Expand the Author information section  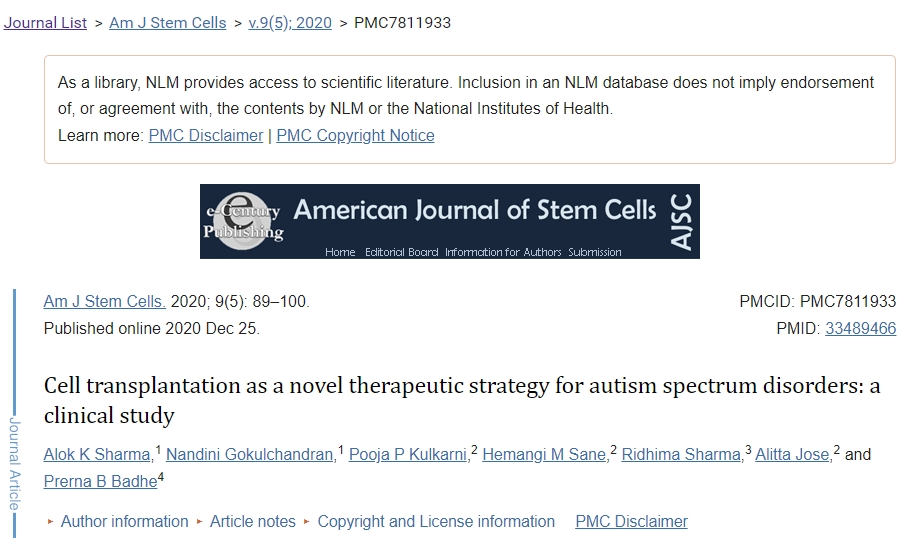pos(124,521)
